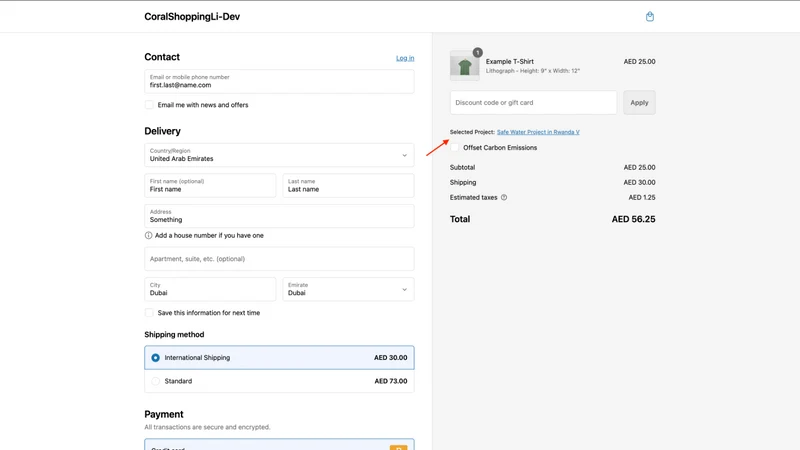Click the City input field
The width and height of the screenshot is (800, 450).
click(210, 289)
